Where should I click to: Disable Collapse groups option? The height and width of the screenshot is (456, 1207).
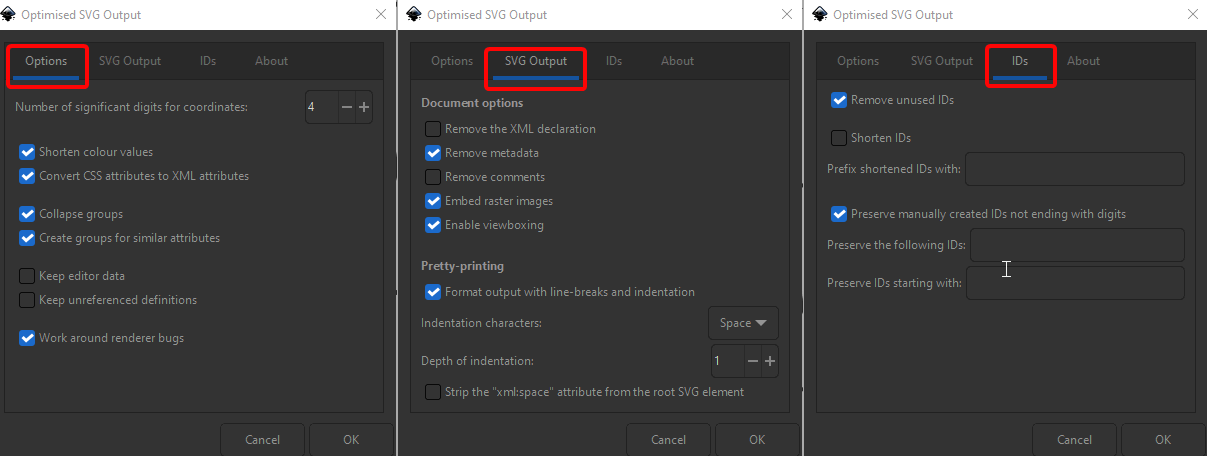point(27,214)
